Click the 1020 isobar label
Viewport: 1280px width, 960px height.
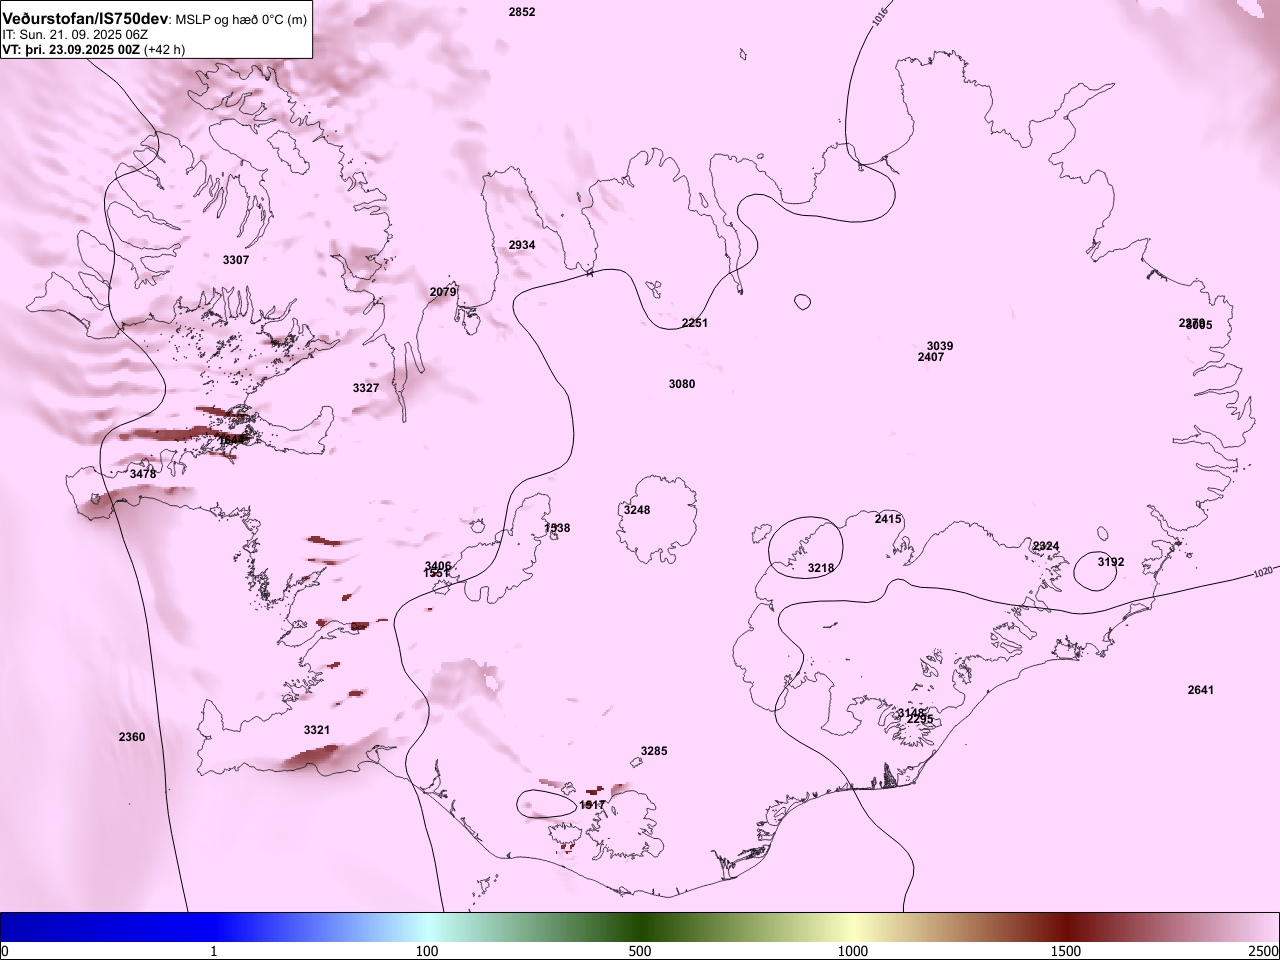click(x=1264, y=572)
